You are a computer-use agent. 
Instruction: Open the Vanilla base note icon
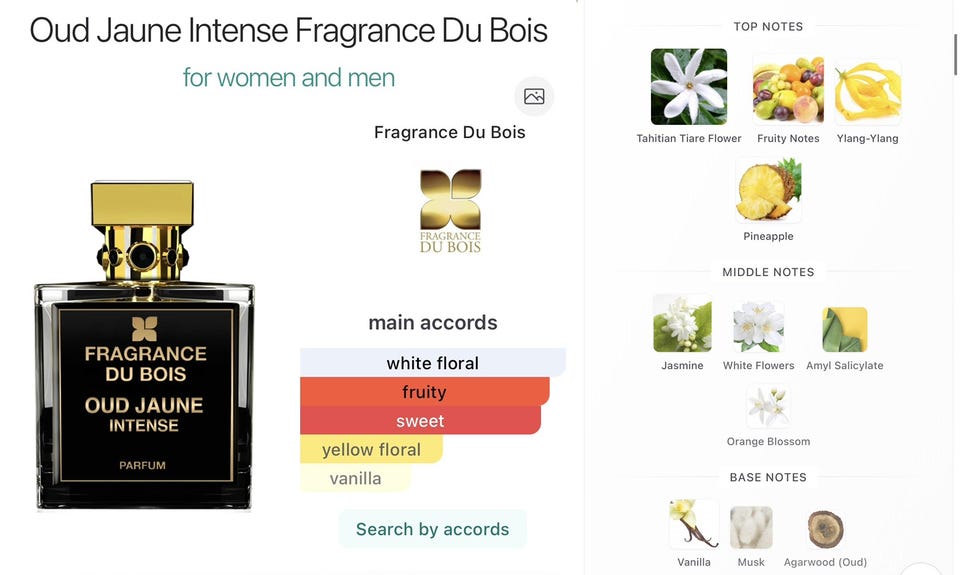tap(694, 524)
